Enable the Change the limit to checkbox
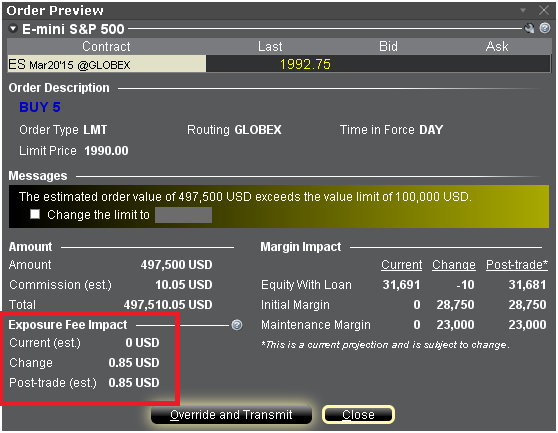Screen dimensions: 558x433 (35, 214)
